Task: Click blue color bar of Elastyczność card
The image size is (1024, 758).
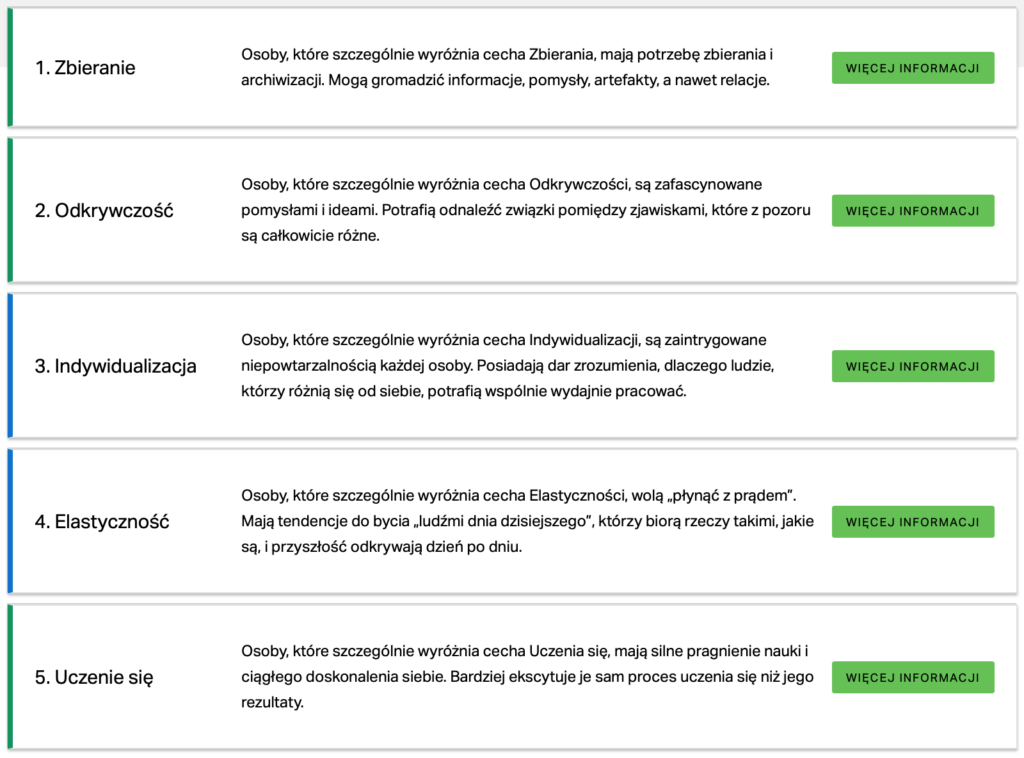Action: (10, 521)
